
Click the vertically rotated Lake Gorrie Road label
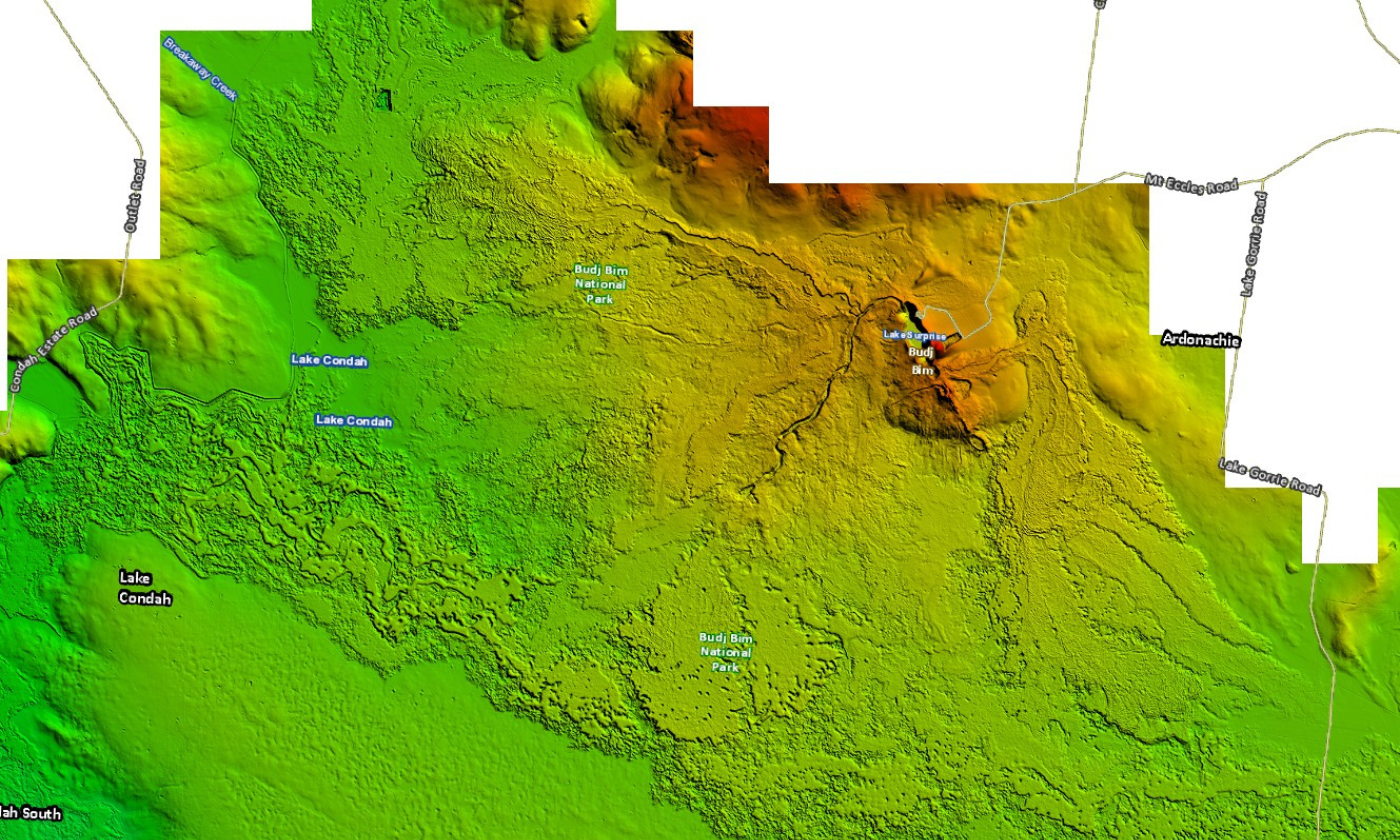[x=1253, y=246]
